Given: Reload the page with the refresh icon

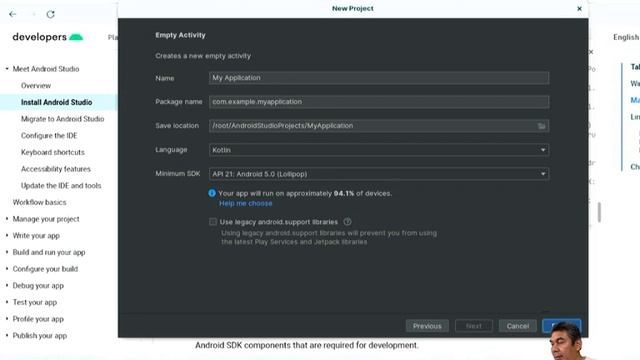Looking at the screenshot, I should coord(50,14).
